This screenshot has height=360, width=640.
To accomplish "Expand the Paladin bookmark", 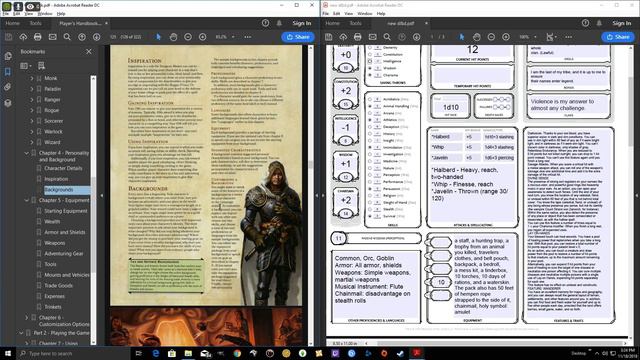I will (32, 89).
